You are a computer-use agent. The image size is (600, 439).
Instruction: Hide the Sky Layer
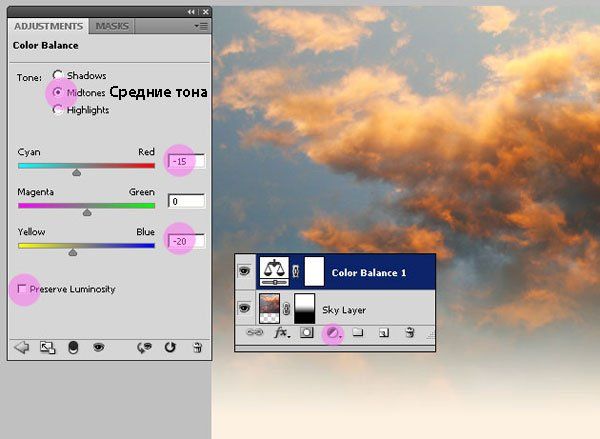[x=244, y=308]
